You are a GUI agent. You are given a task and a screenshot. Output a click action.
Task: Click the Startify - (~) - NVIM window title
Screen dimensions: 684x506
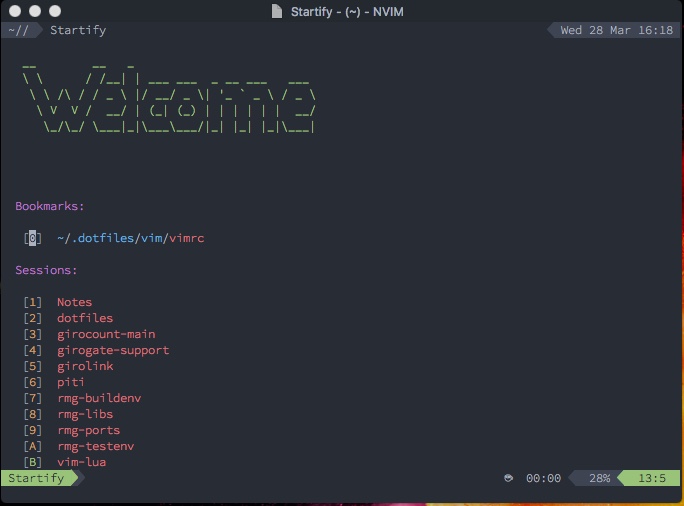click(347, 12)
